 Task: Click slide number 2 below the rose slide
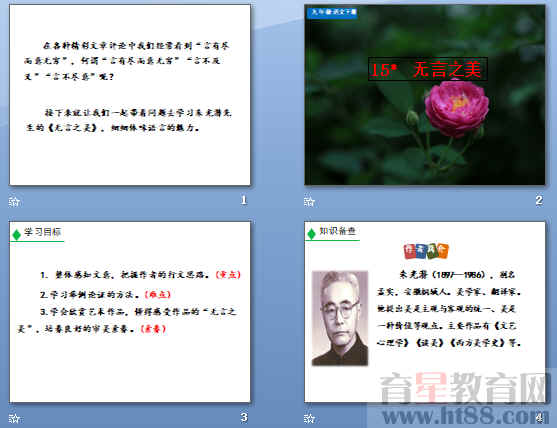(539, 200)
